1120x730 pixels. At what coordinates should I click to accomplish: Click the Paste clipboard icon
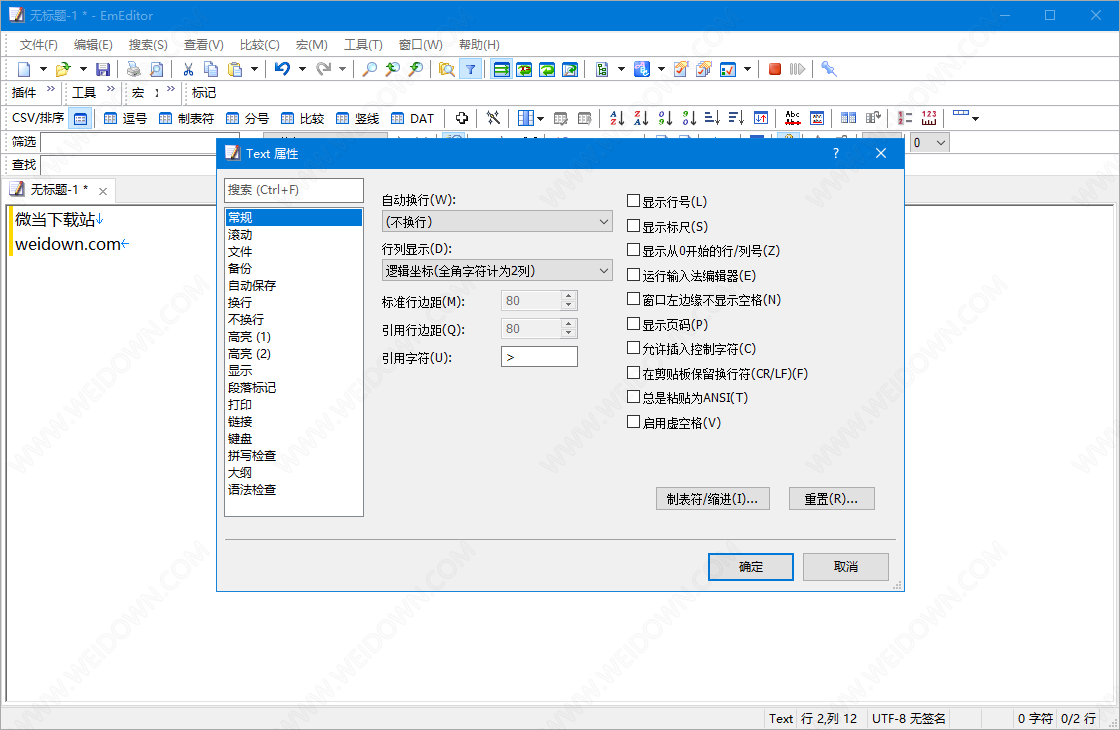coord(234,69)
